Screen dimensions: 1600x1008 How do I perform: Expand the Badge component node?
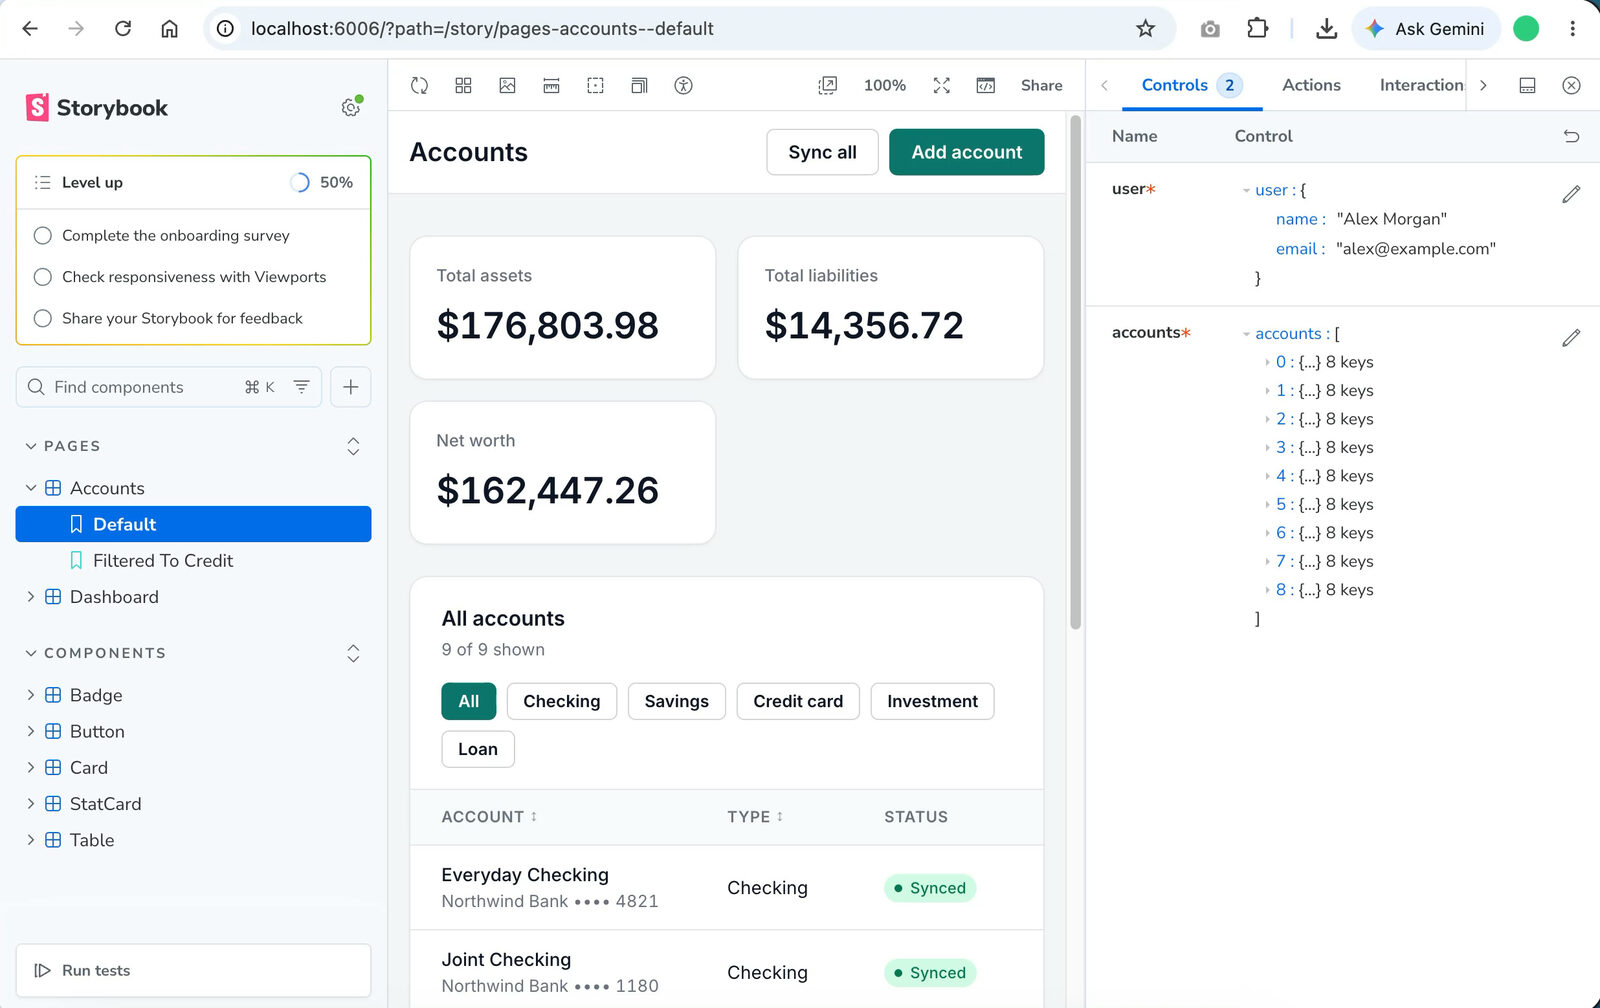point(30,695)
